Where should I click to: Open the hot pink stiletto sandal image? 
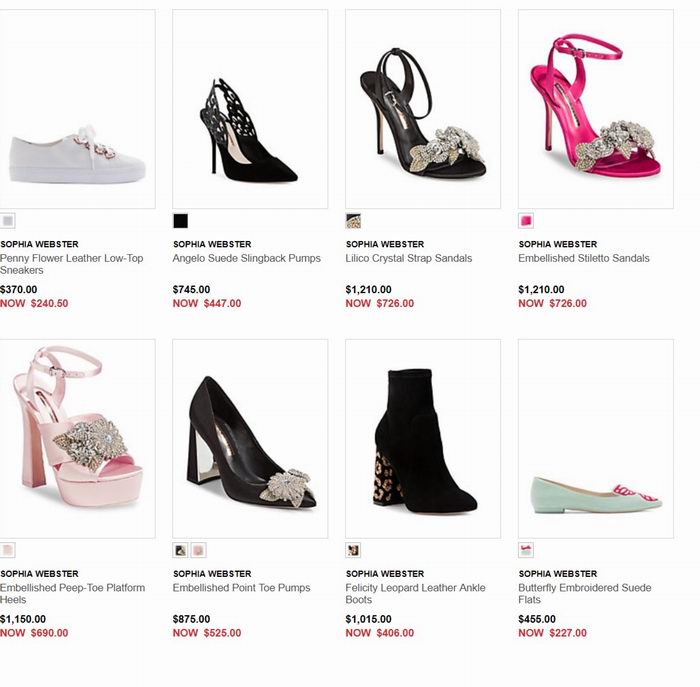coord(596,109)
